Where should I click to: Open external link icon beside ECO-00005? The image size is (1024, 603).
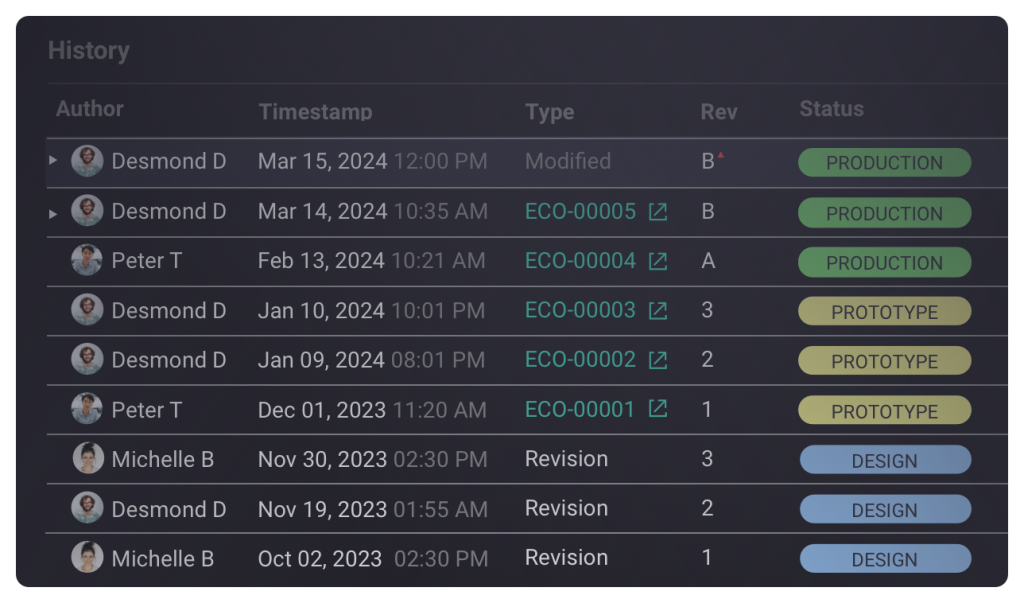(657, 212)
